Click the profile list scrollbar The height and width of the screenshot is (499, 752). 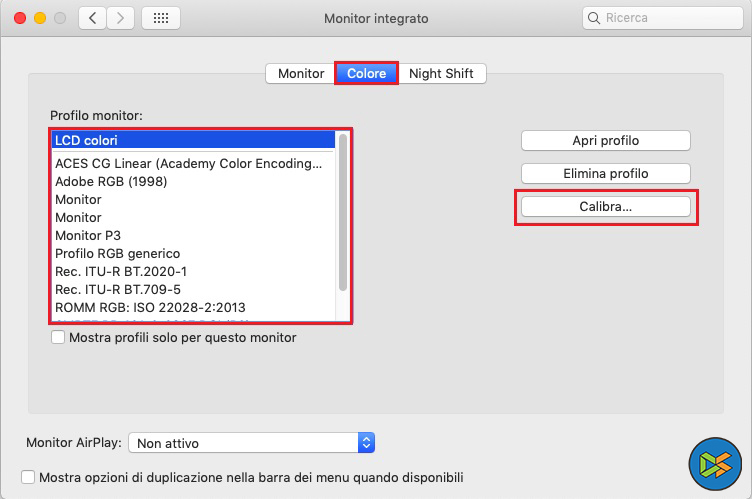pyautogui.click(x=343, y=212)
